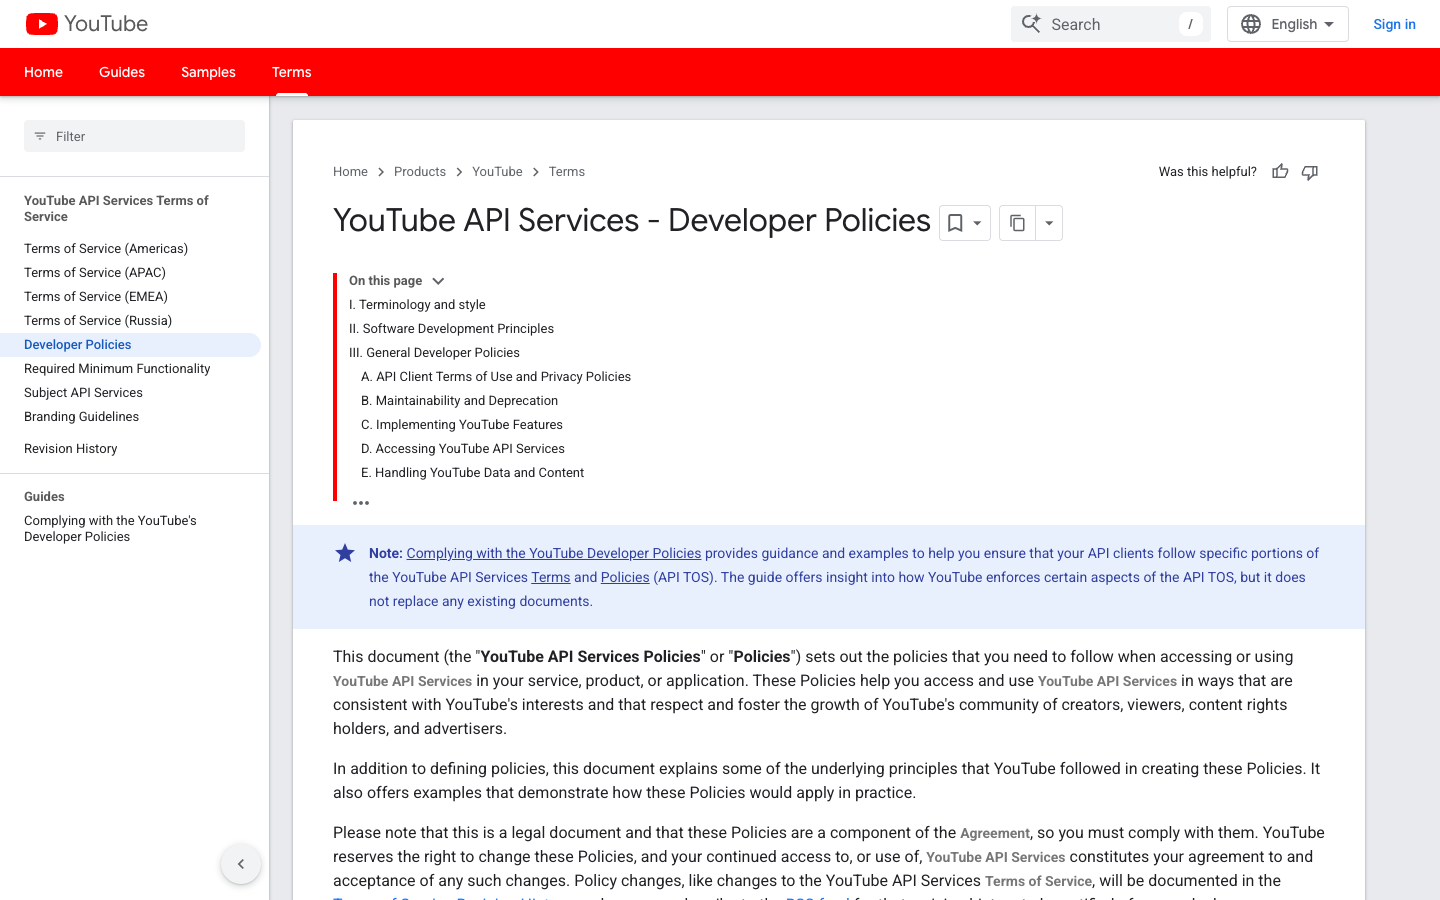
Task: Jump to C. Implementing YouTube Features
Action: pyautogui.click(x=462, y=425)
